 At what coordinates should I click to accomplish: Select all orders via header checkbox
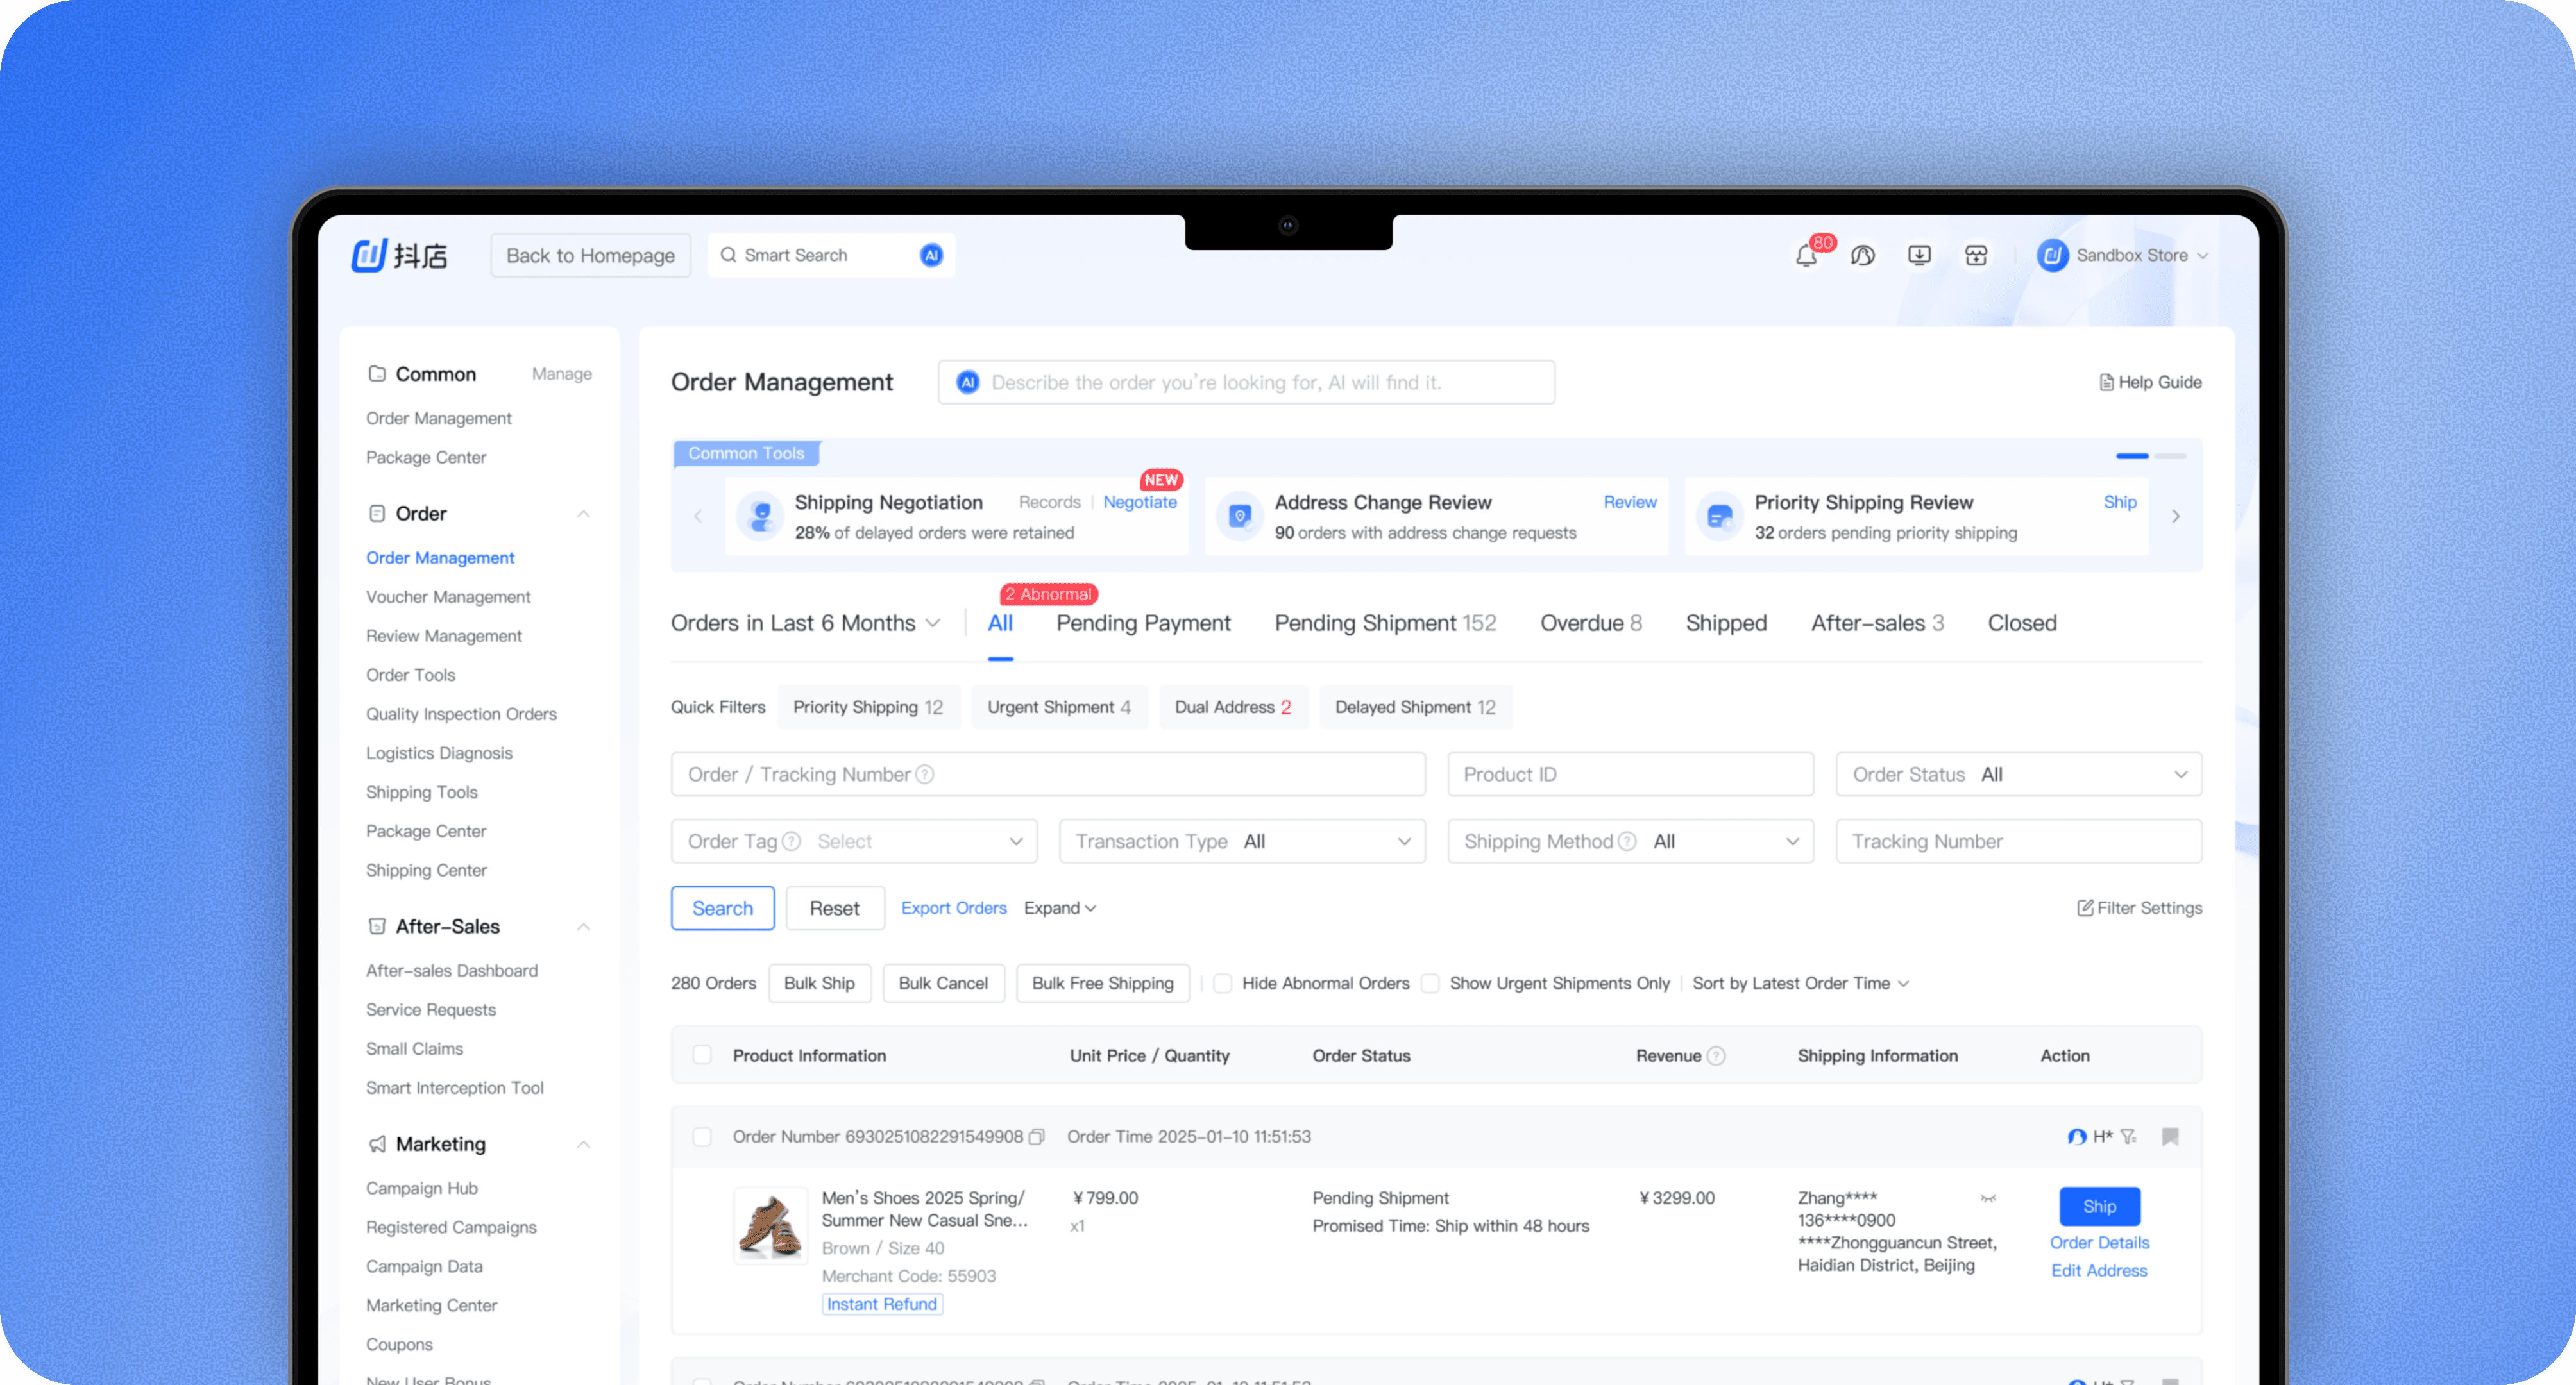(x=702, y=1056)
